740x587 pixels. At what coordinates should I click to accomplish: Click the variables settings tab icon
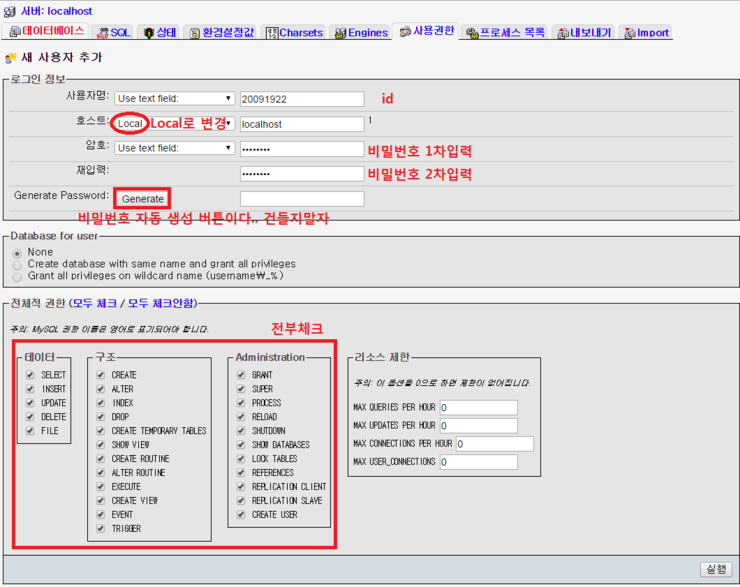pos(195,33)
